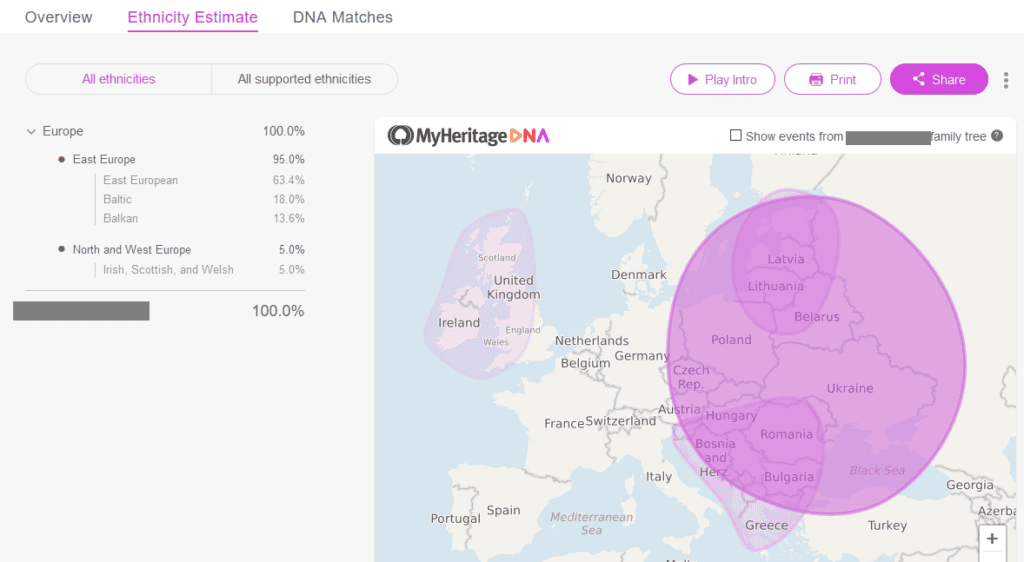The image size is (1024, 562).
Task: Share the ethnicity results
Action: (x=938, y=79)
